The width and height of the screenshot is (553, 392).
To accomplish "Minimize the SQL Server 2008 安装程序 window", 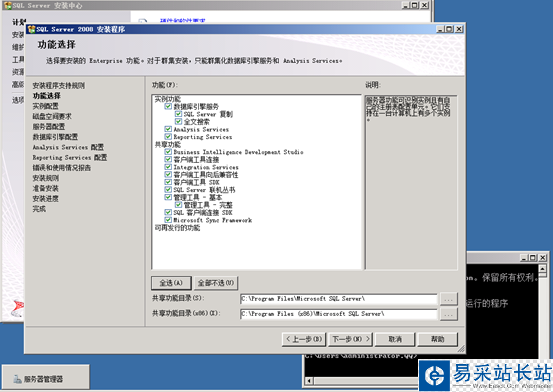I will click(x=440, y=29).
